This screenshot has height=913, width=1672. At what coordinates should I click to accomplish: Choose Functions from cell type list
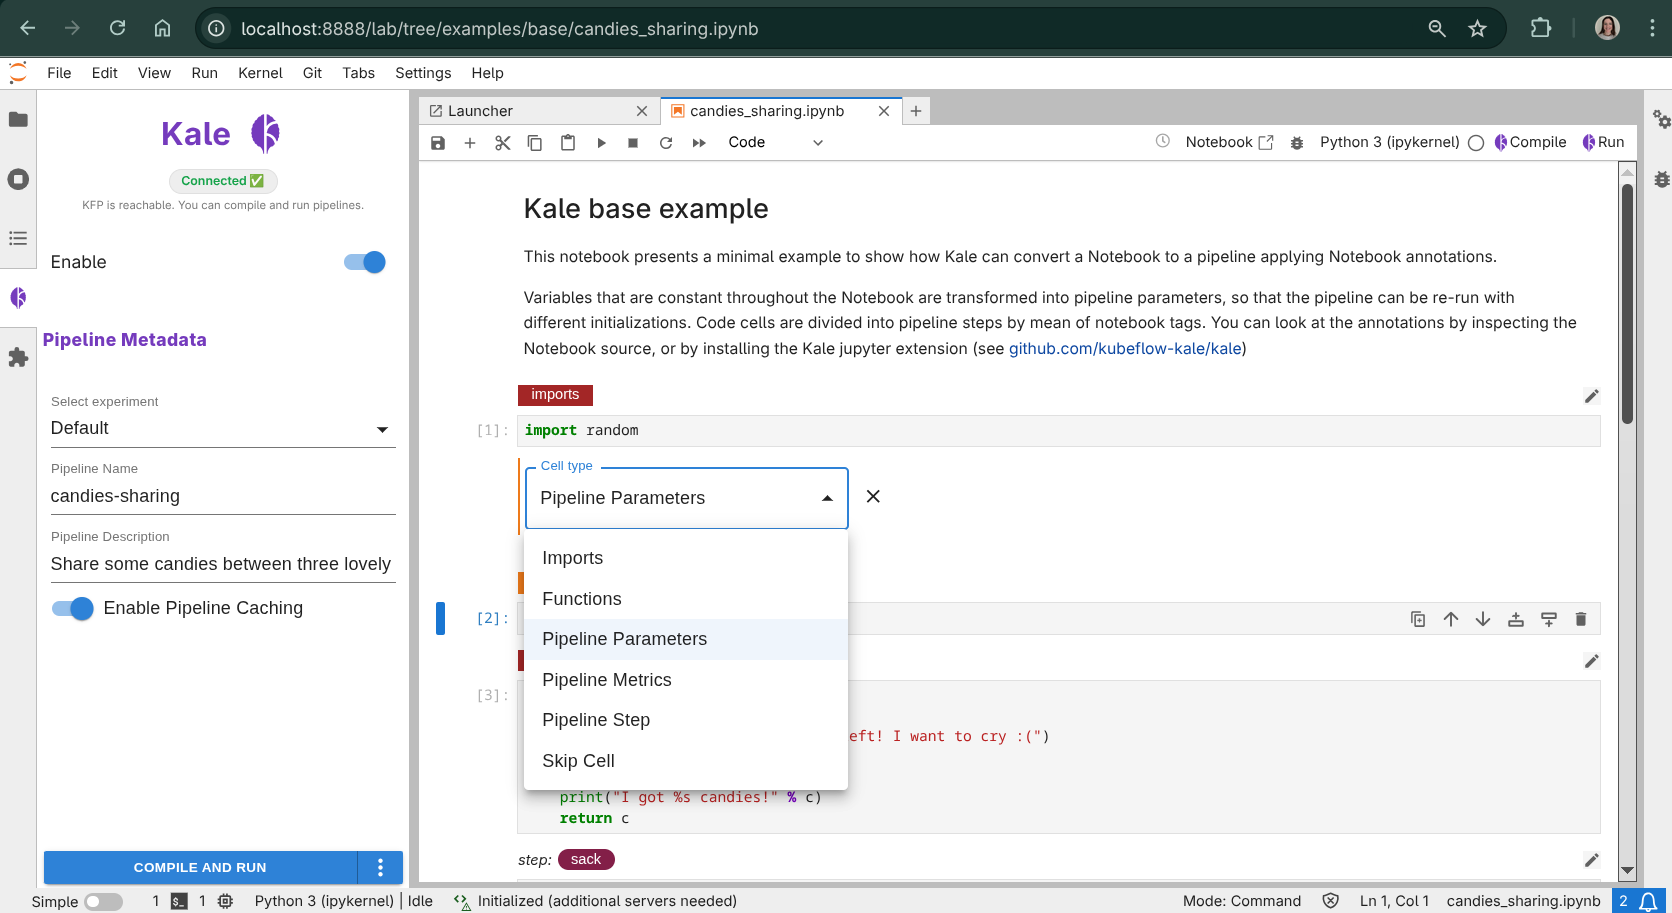pyautogui.click(x=686, y=599)
